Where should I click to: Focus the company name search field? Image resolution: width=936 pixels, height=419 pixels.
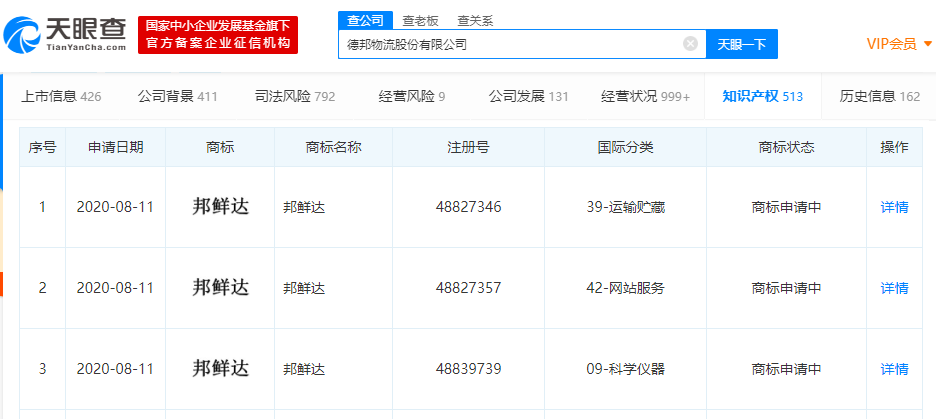(510, 44)
